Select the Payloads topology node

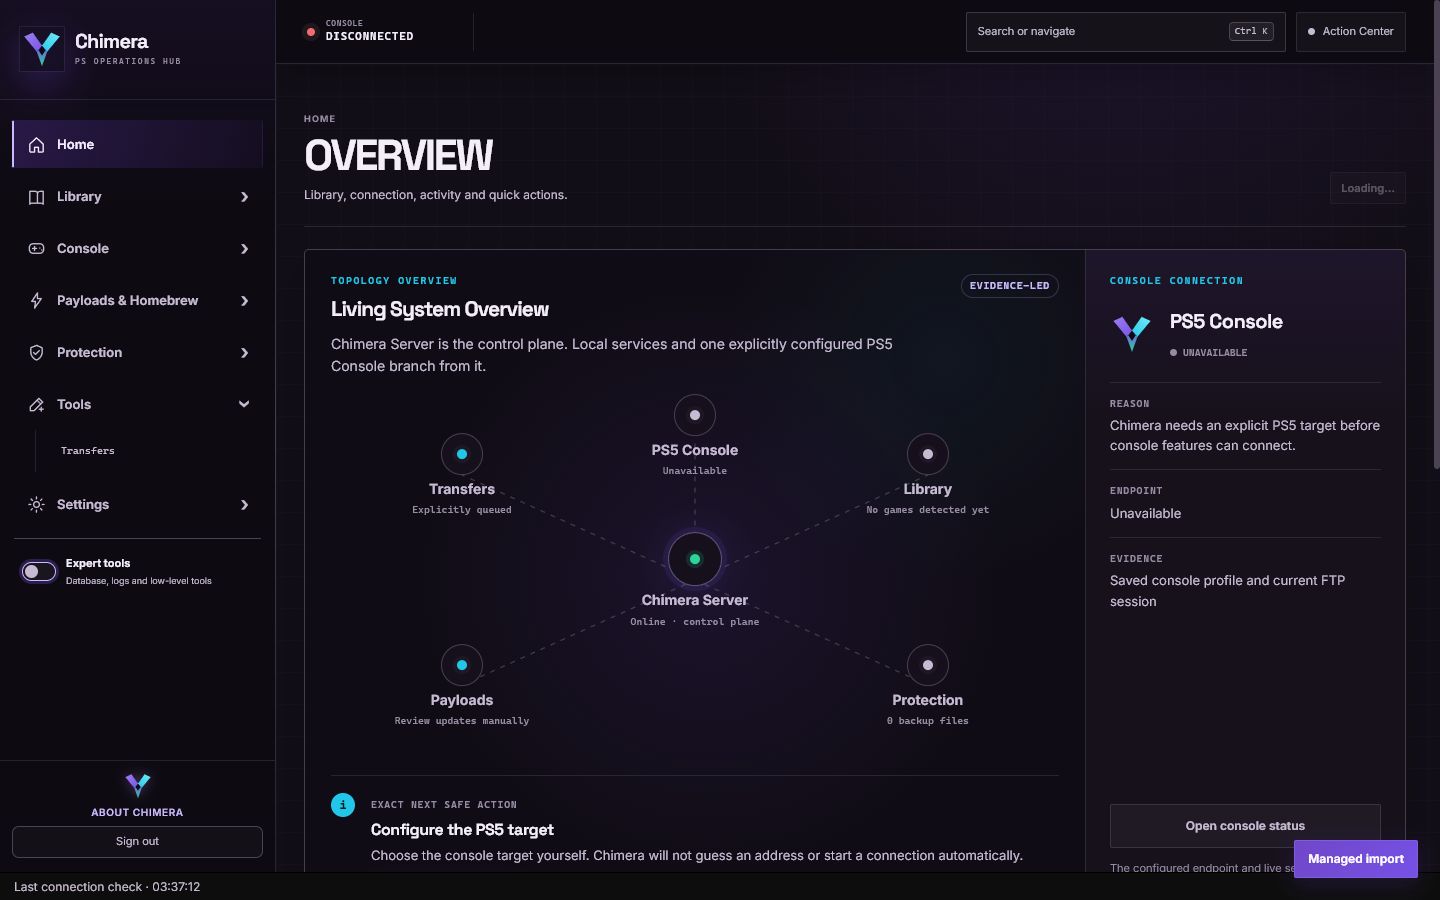(462, 665)
